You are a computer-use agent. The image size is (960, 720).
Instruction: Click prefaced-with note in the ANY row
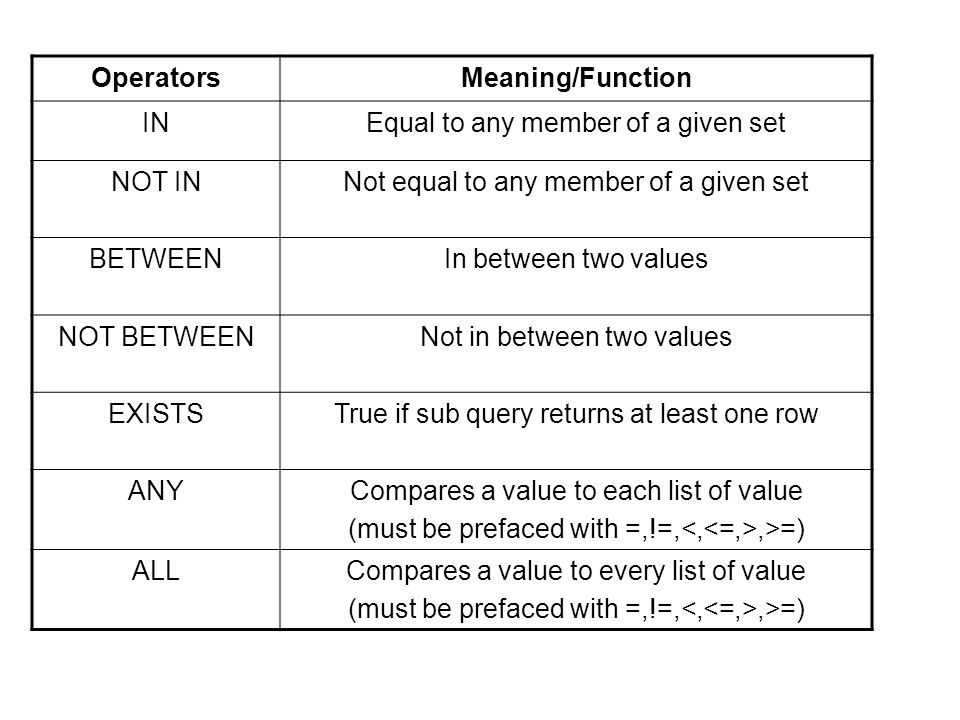(x=576, y=530)
